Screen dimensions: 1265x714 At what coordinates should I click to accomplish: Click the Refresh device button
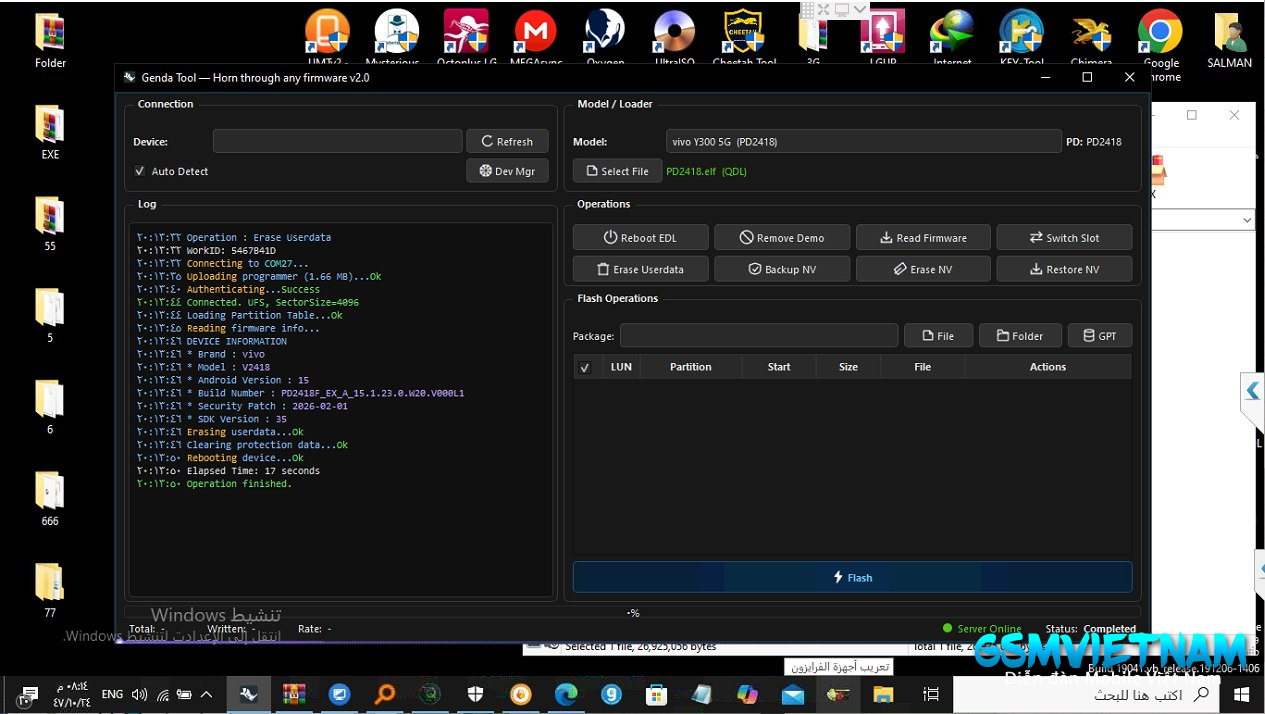click(x=507, y=141)
